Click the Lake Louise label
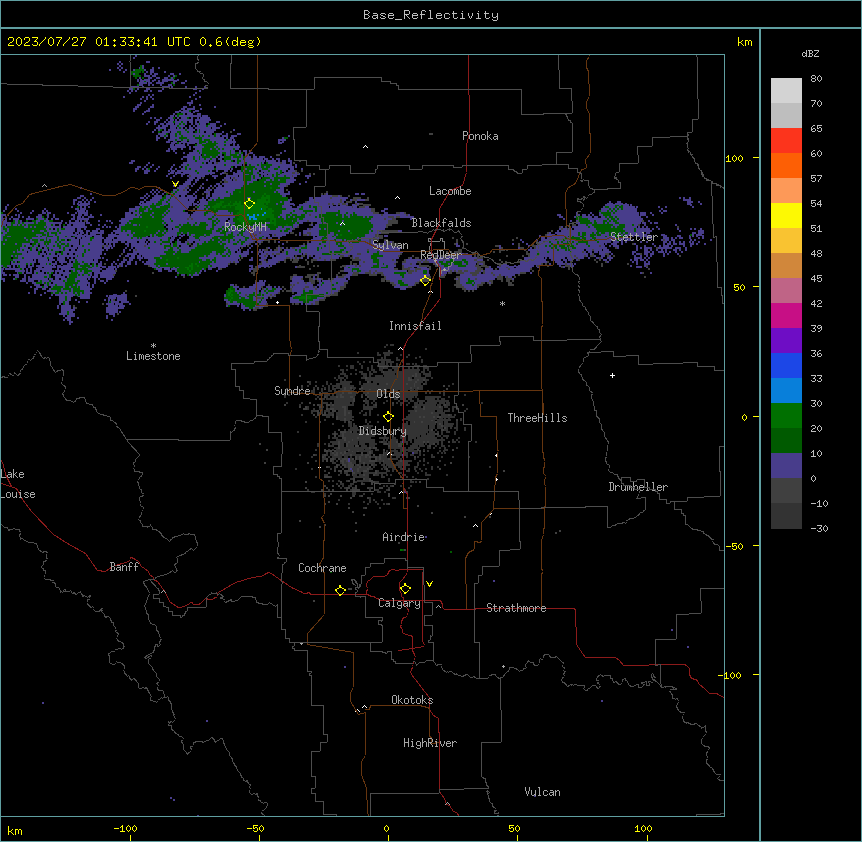This screenshot has width=862, height=842. pos(18,484)
